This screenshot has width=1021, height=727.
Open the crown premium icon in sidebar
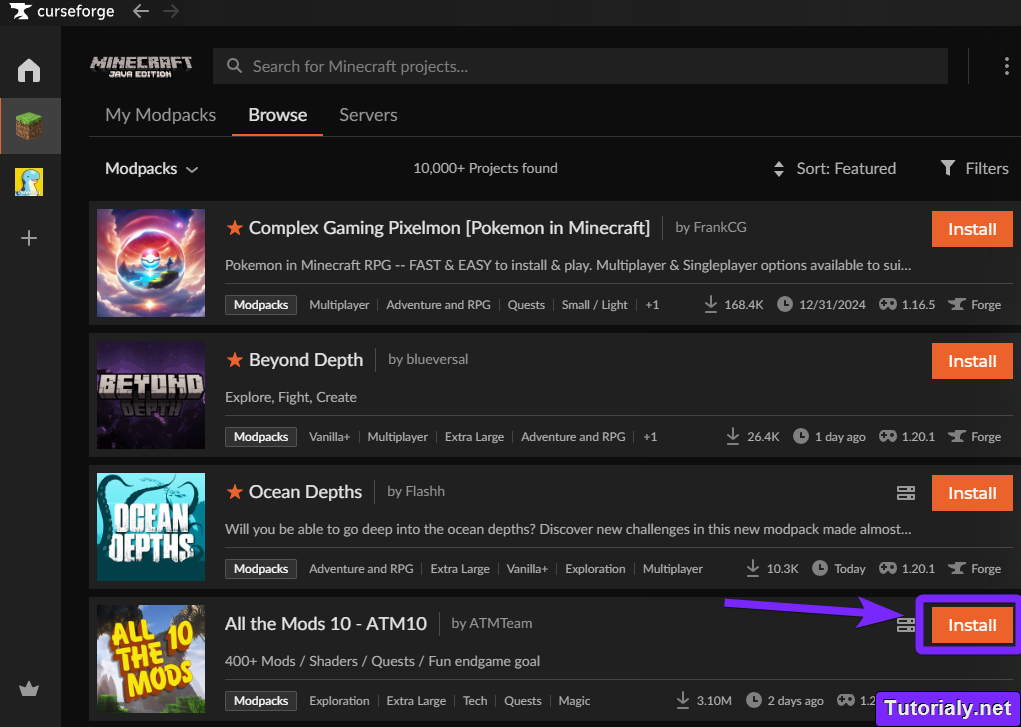29,689
